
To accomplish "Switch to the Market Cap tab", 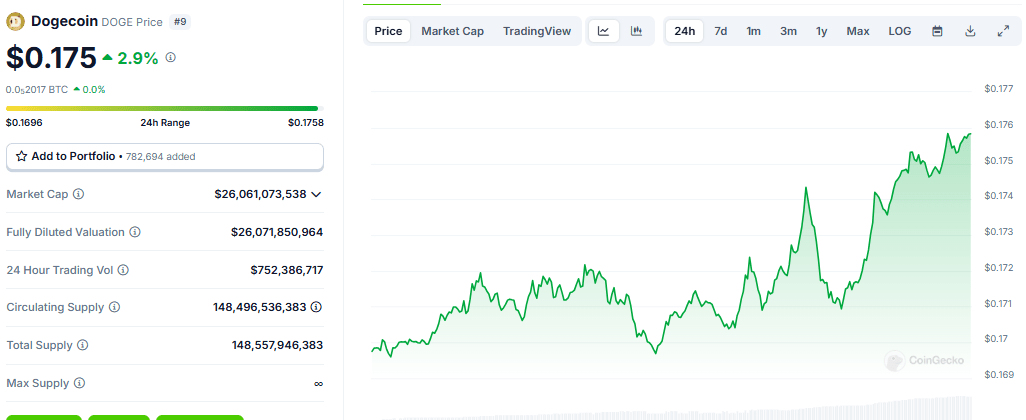I will (x=452, y=31).
